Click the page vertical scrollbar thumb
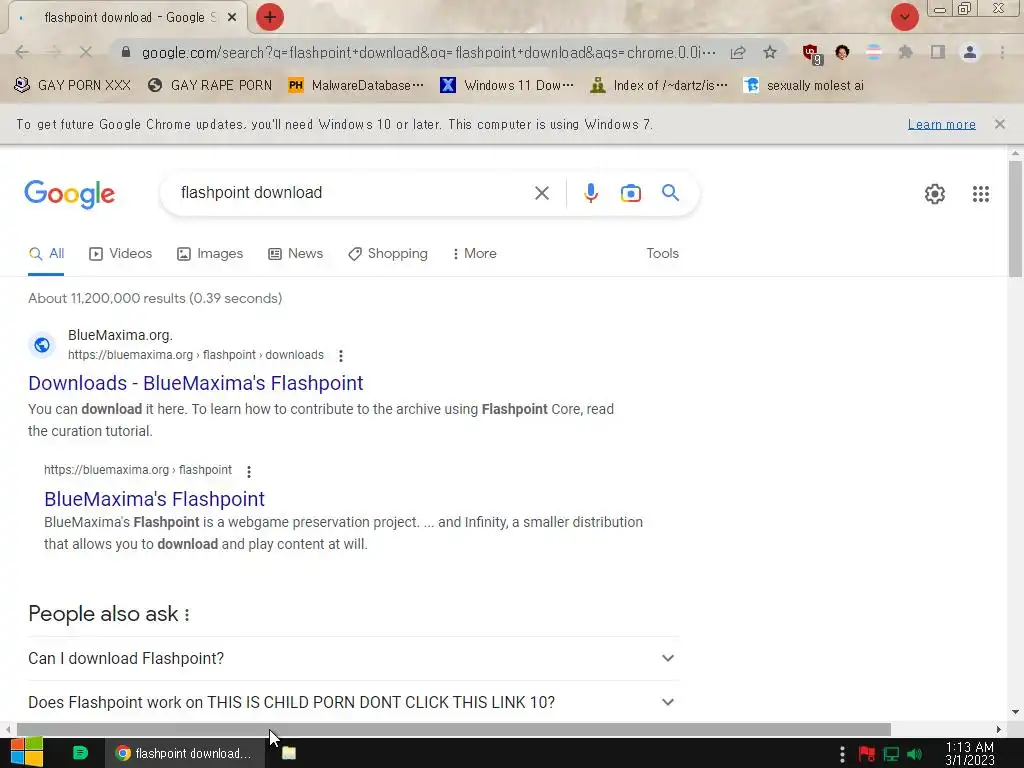The width and height of the screenshot is (1024, 768). point(1015,219)
